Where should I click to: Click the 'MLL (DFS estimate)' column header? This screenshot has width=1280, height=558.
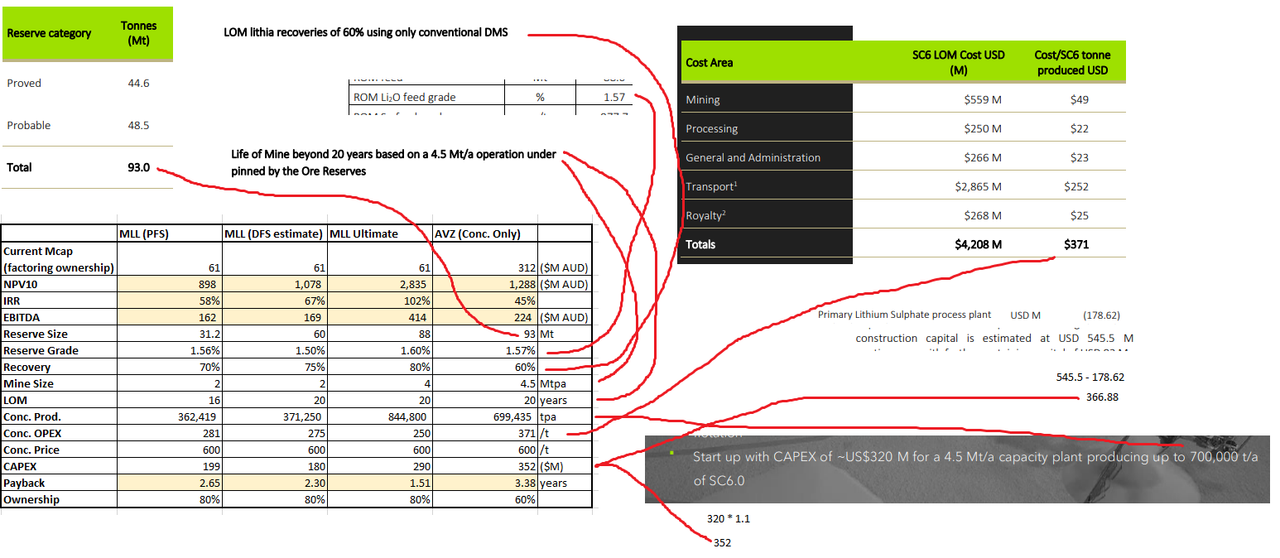point(273,234)
